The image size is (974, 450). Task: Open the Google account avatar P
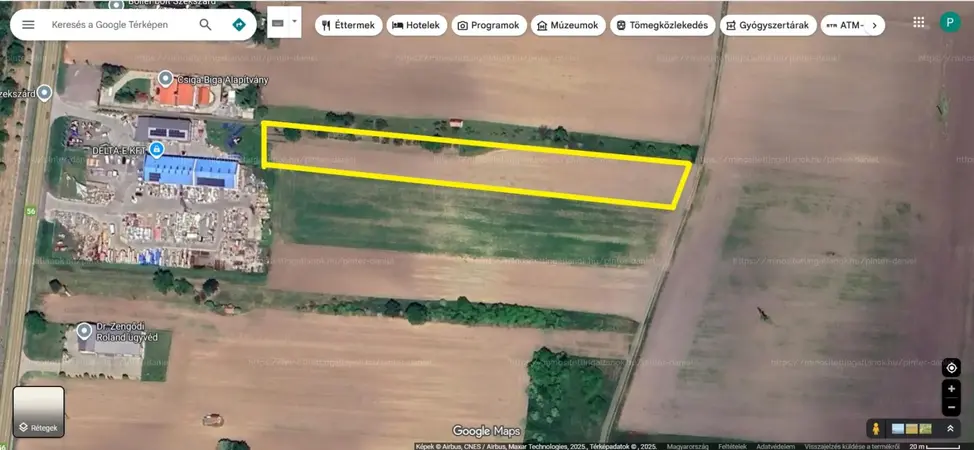949,22
